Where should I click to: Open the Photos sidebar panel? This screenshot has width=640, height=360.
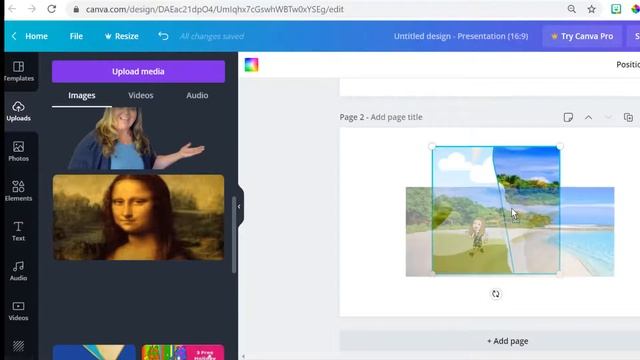(x=18, y=151)
